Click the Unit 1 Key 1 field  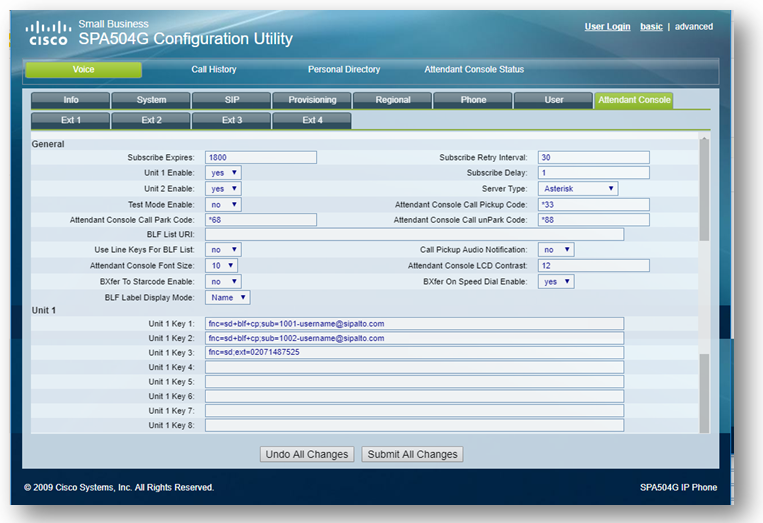(415, 324)
